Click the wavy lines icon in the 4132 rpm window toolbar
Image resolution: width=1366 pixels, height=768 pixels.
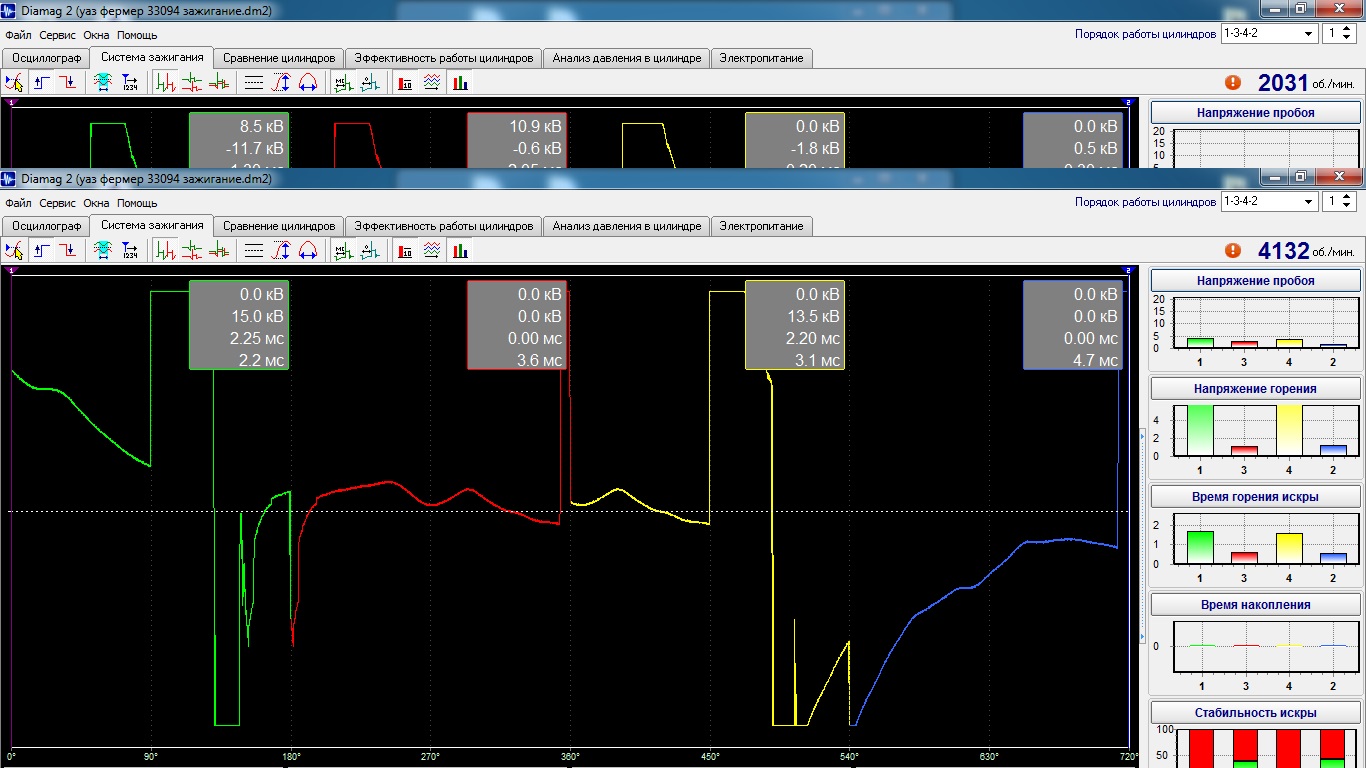(x=432, y=250)
